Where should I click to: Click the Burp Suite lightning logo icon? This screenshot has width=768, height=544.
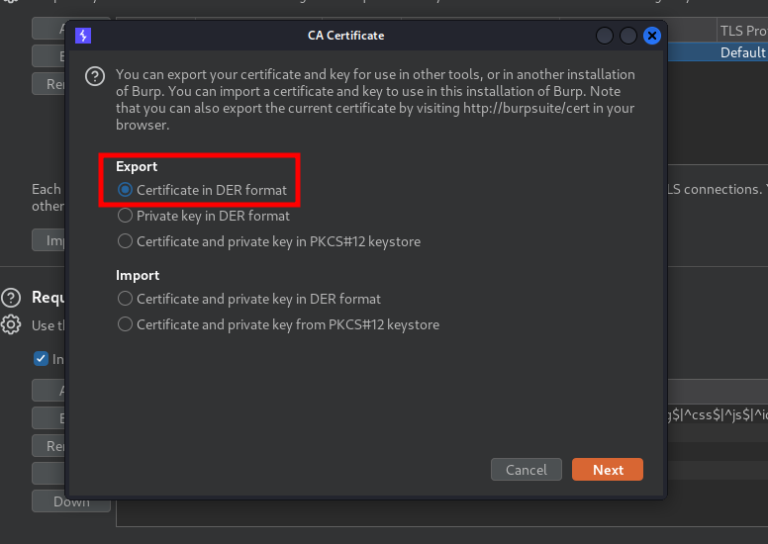click(83, 36)
